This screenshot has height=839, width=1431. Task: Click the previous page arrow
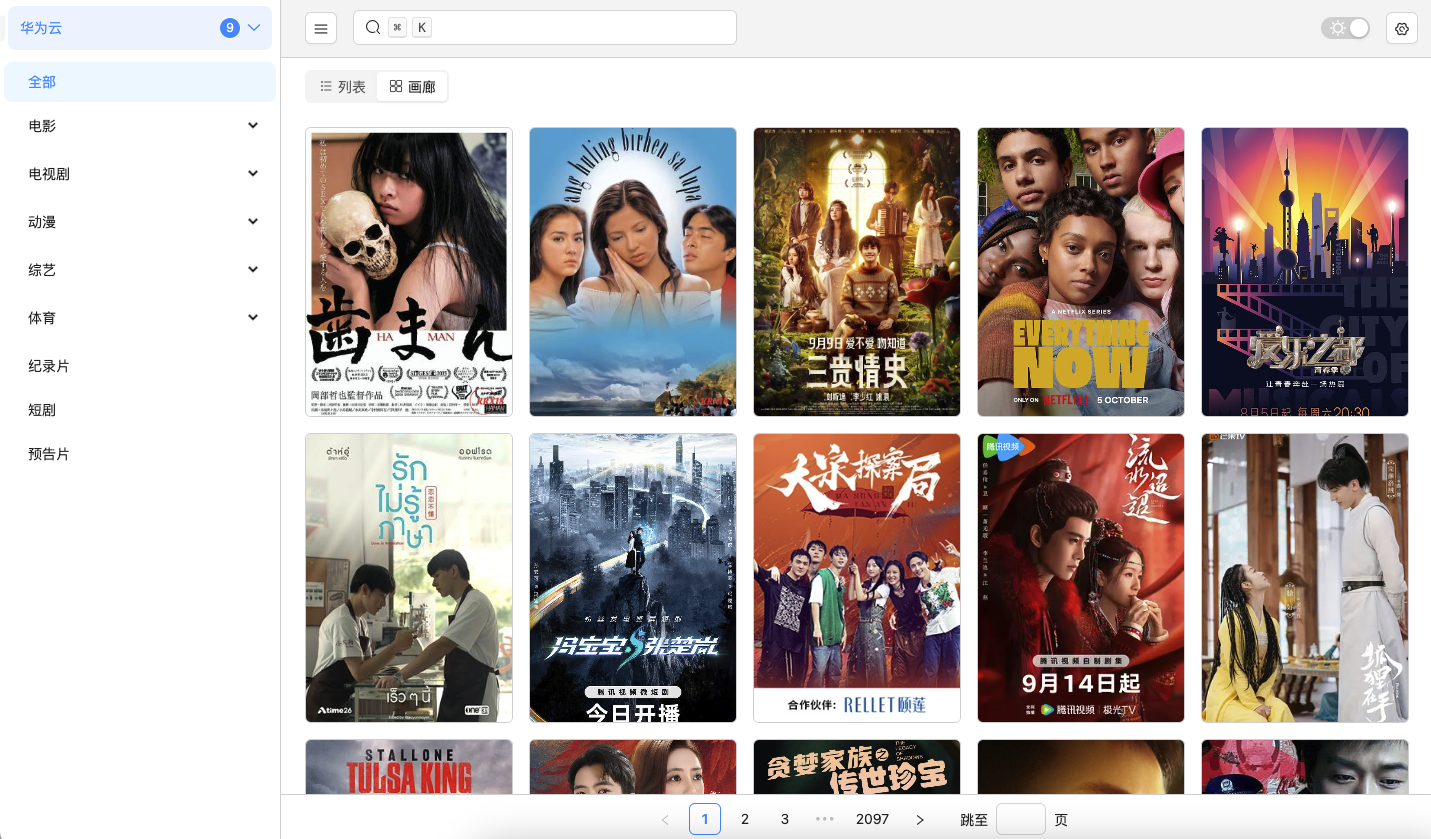click(x=665, y=819)
